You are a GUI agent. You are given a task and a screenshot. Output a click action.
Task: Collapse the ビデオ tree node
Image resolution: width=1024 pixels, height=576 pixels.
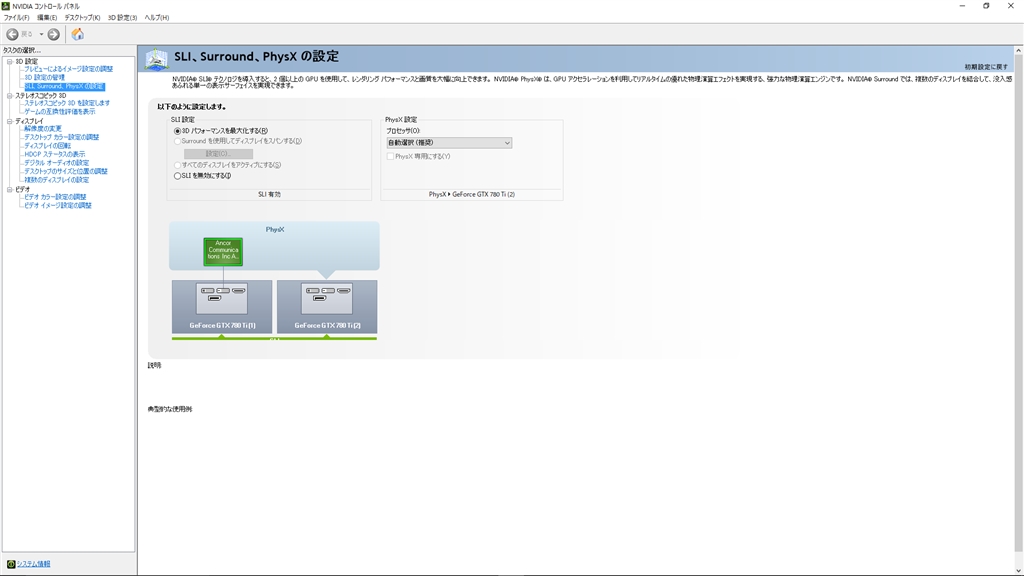pyautogui.click(x=9, y=189)
